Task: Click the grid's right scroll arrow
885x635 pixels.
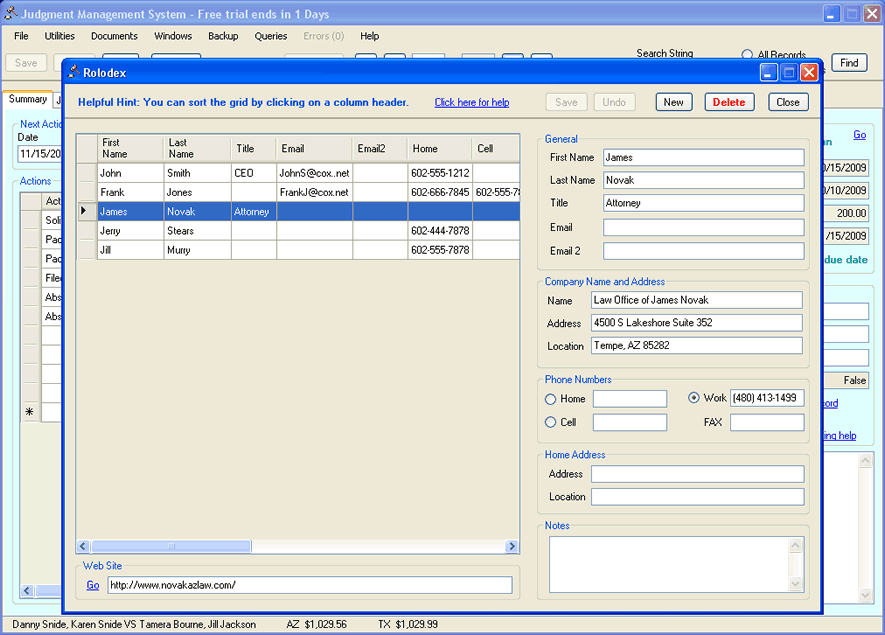Action: click(512, 547)
